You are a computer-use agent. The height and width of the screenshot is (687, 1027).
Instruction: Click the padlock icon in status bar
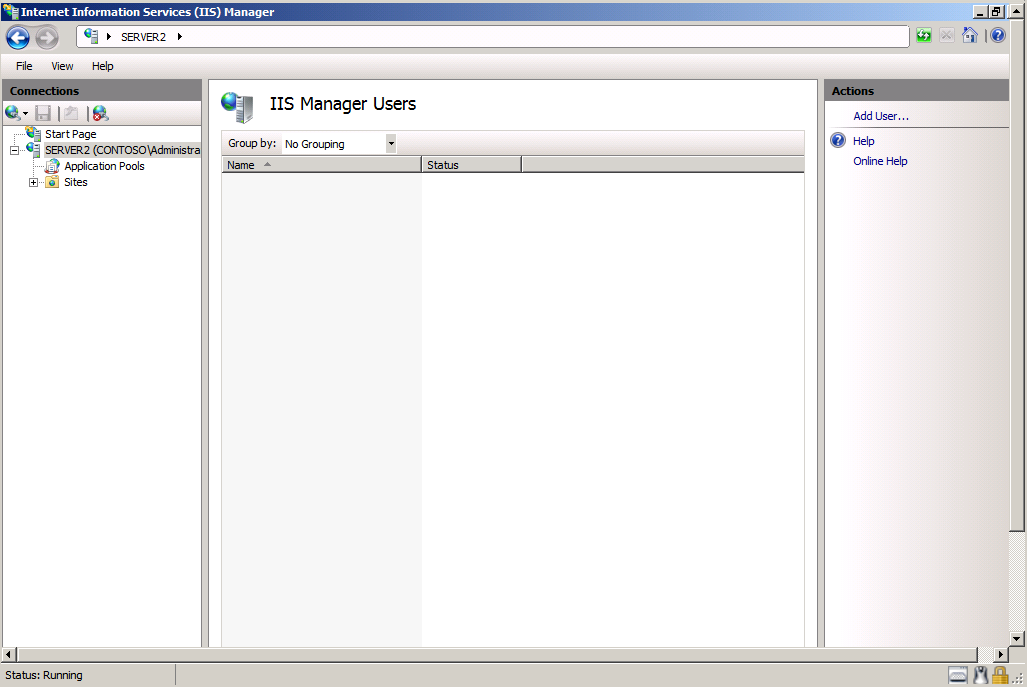pos(999,675)
